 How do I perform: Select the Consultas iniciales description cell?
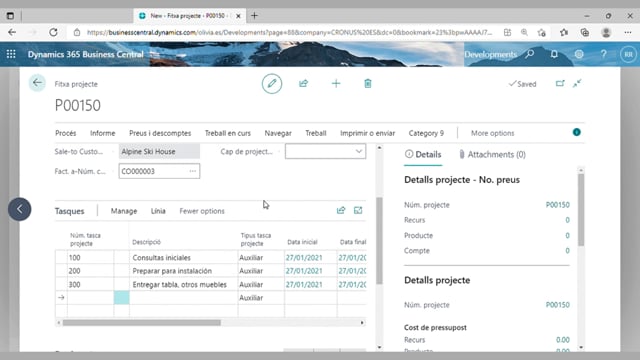[x=184, y=258]
